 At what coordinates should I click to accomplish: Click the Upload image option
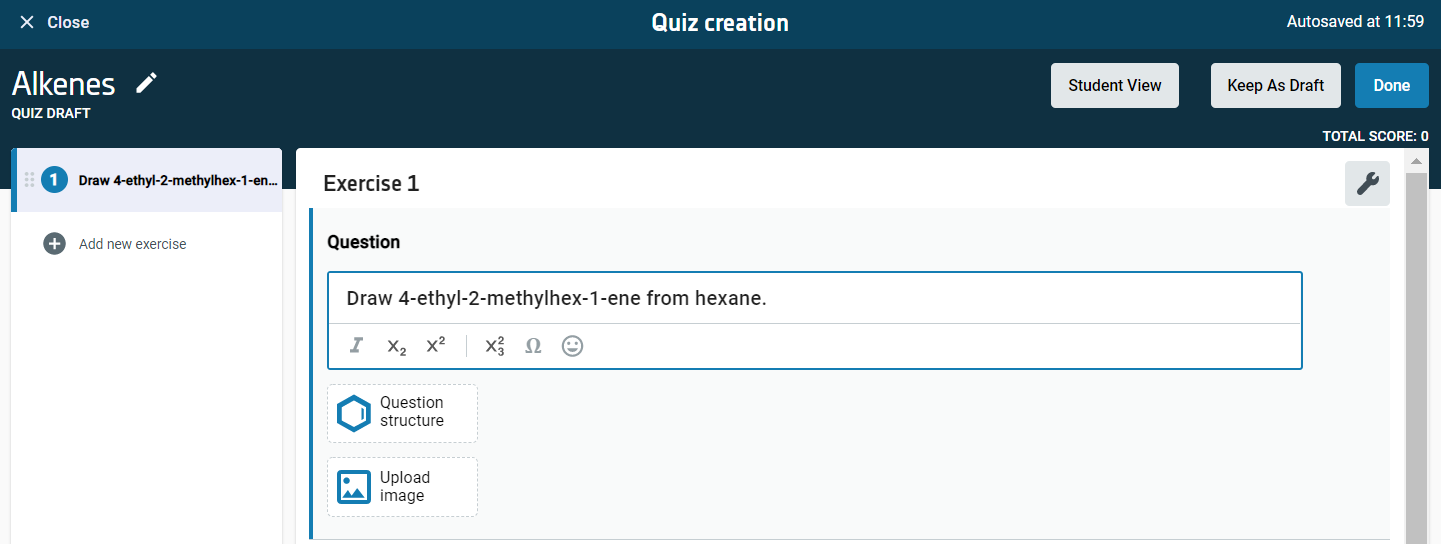pyautogui.click(x=402, y=487)
